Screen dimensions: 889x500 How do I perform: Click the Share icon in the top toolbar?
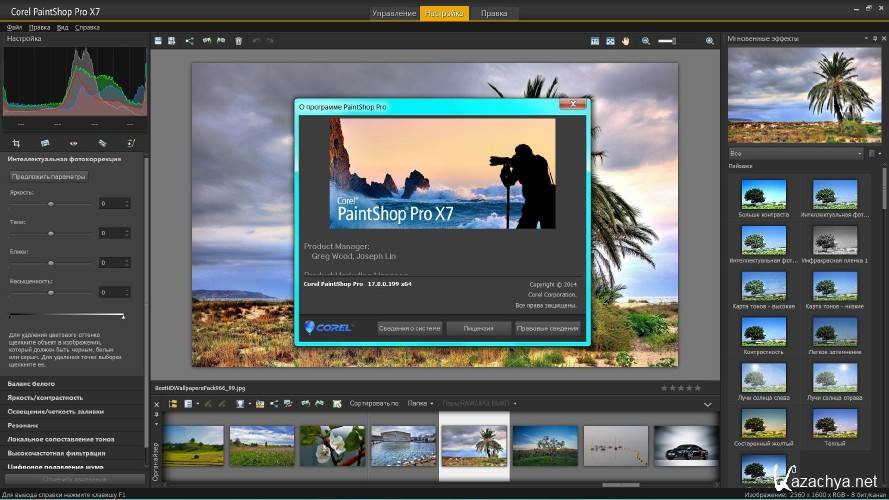click(190, 41)
